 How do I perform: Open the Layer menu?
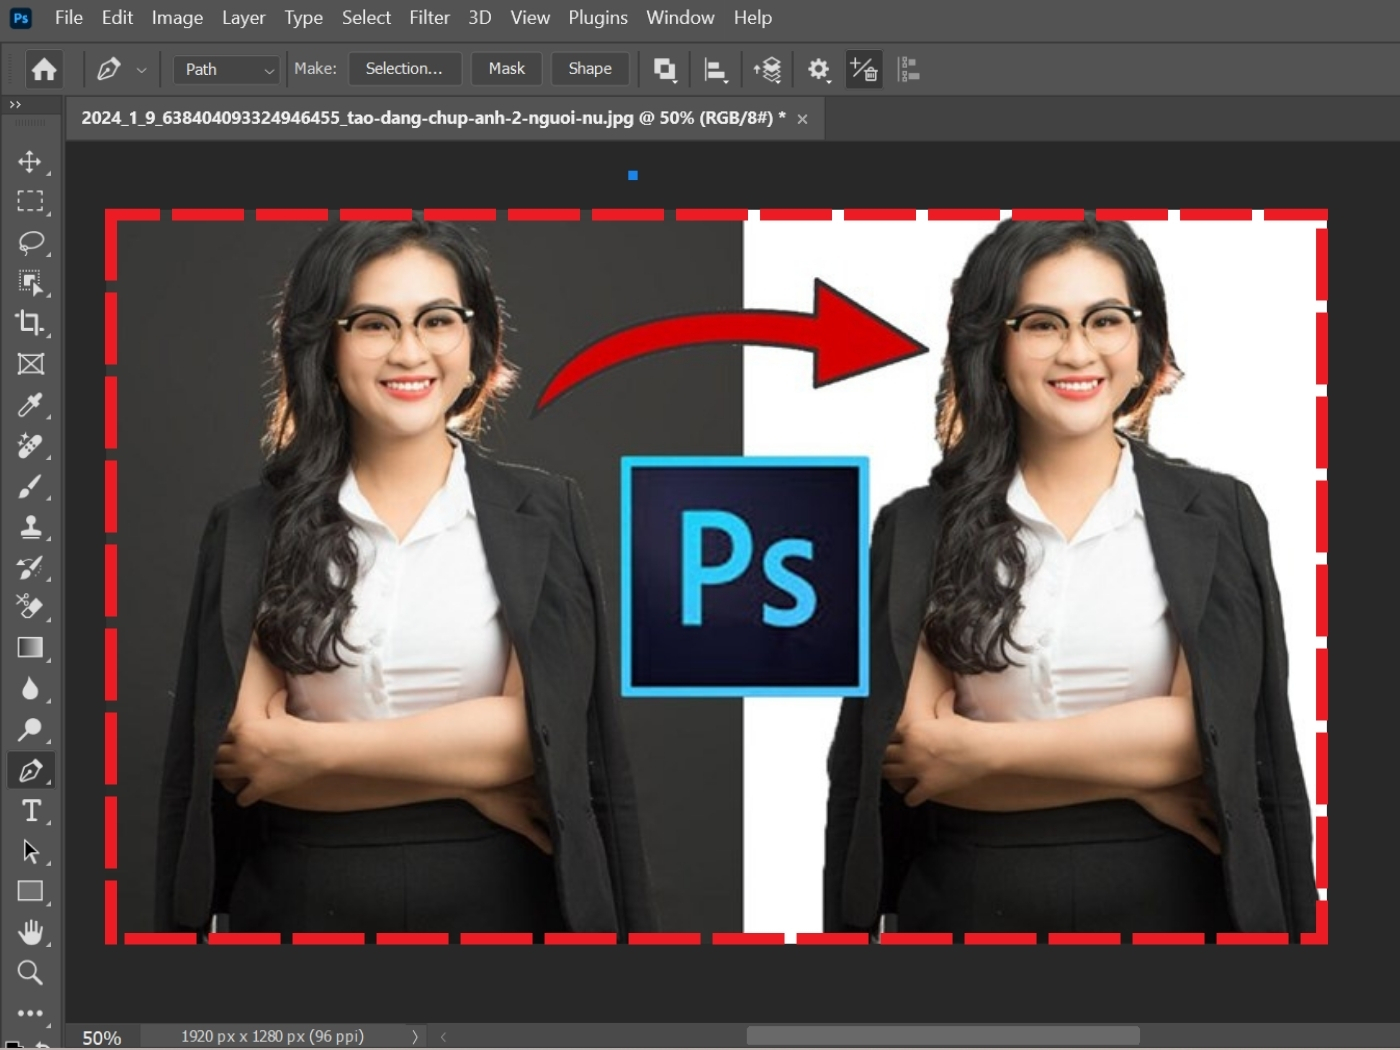point(243,18)
